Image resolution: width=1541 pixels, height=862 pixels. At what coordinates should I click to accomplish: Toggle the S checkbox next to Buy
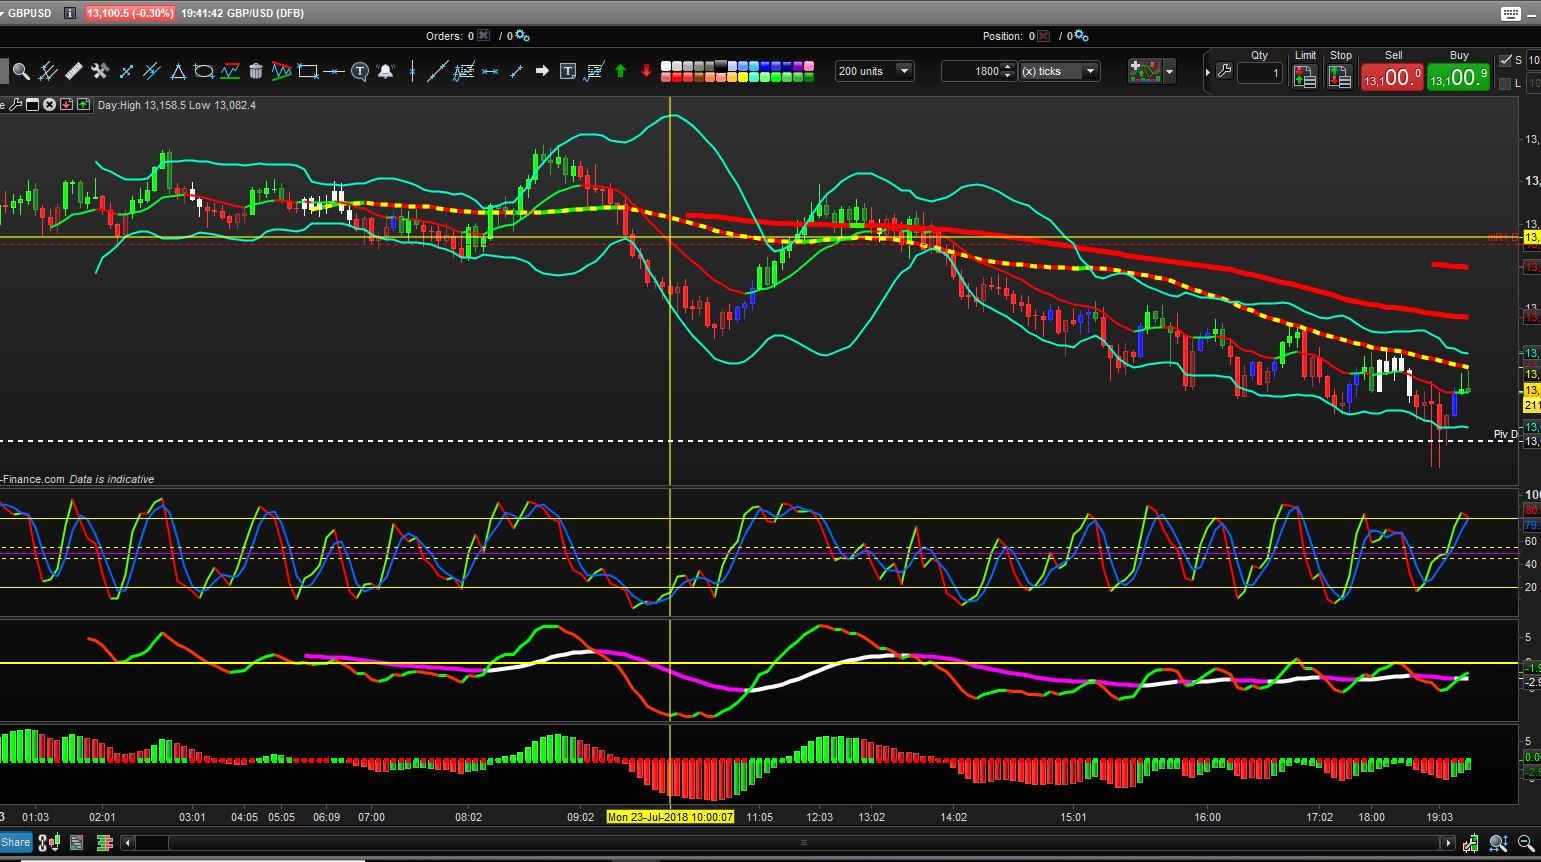coord(1507,61)
